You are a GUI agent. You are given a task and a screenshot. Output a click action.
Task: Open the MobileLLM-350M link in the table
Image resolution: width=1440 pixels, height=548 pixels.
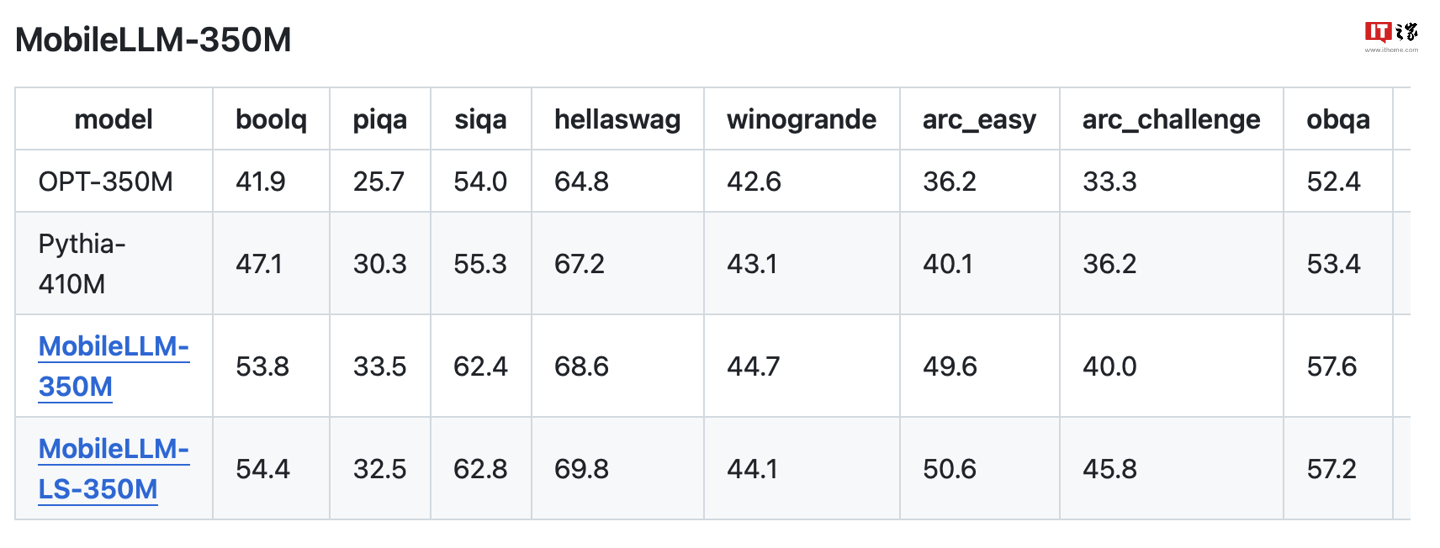click(x=113, y=366)
